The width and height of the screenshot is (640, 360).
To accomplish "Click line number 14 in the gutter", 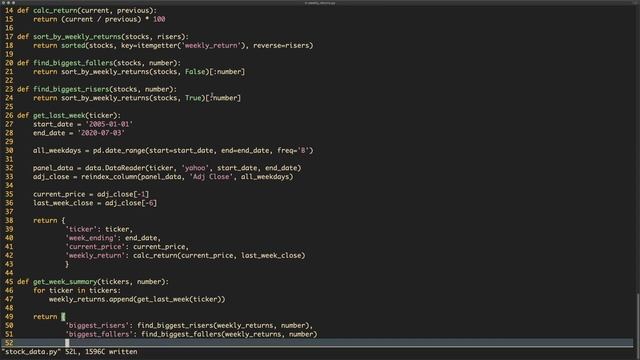I will [9, 10].
